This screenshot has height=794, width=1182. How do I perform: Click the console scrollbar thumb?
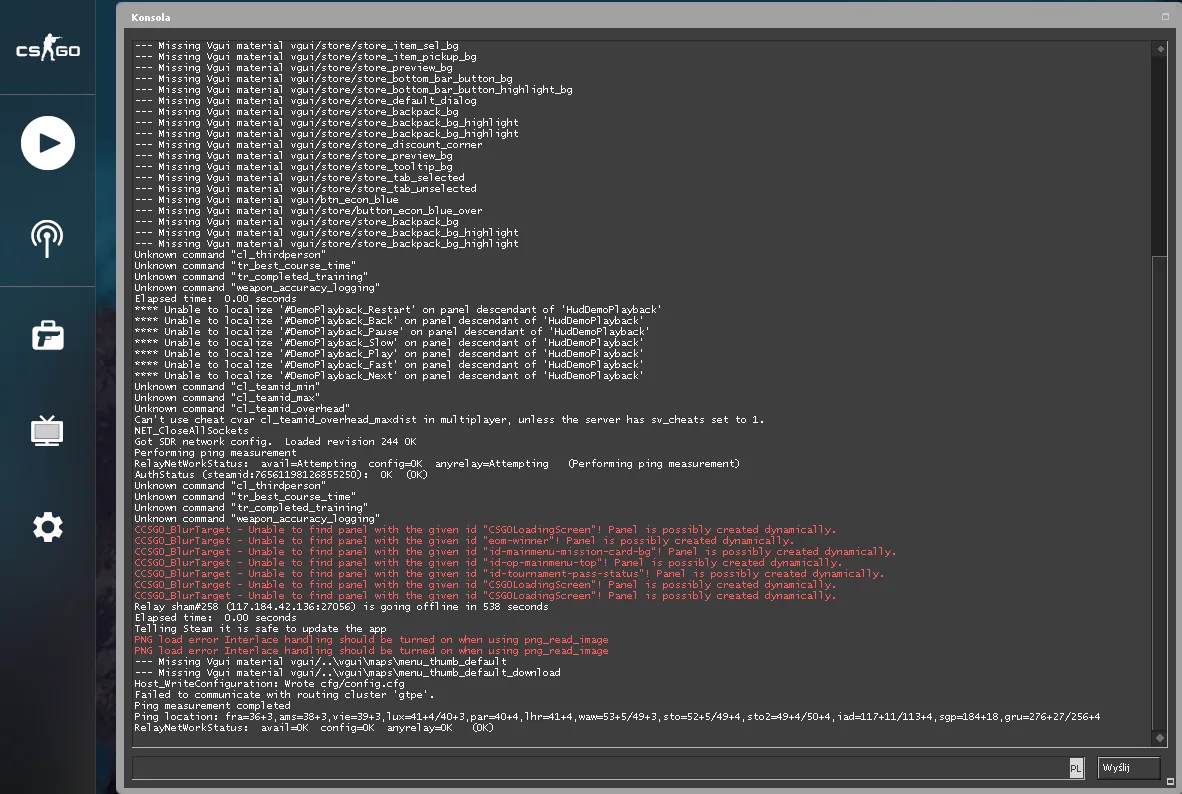1160,492
